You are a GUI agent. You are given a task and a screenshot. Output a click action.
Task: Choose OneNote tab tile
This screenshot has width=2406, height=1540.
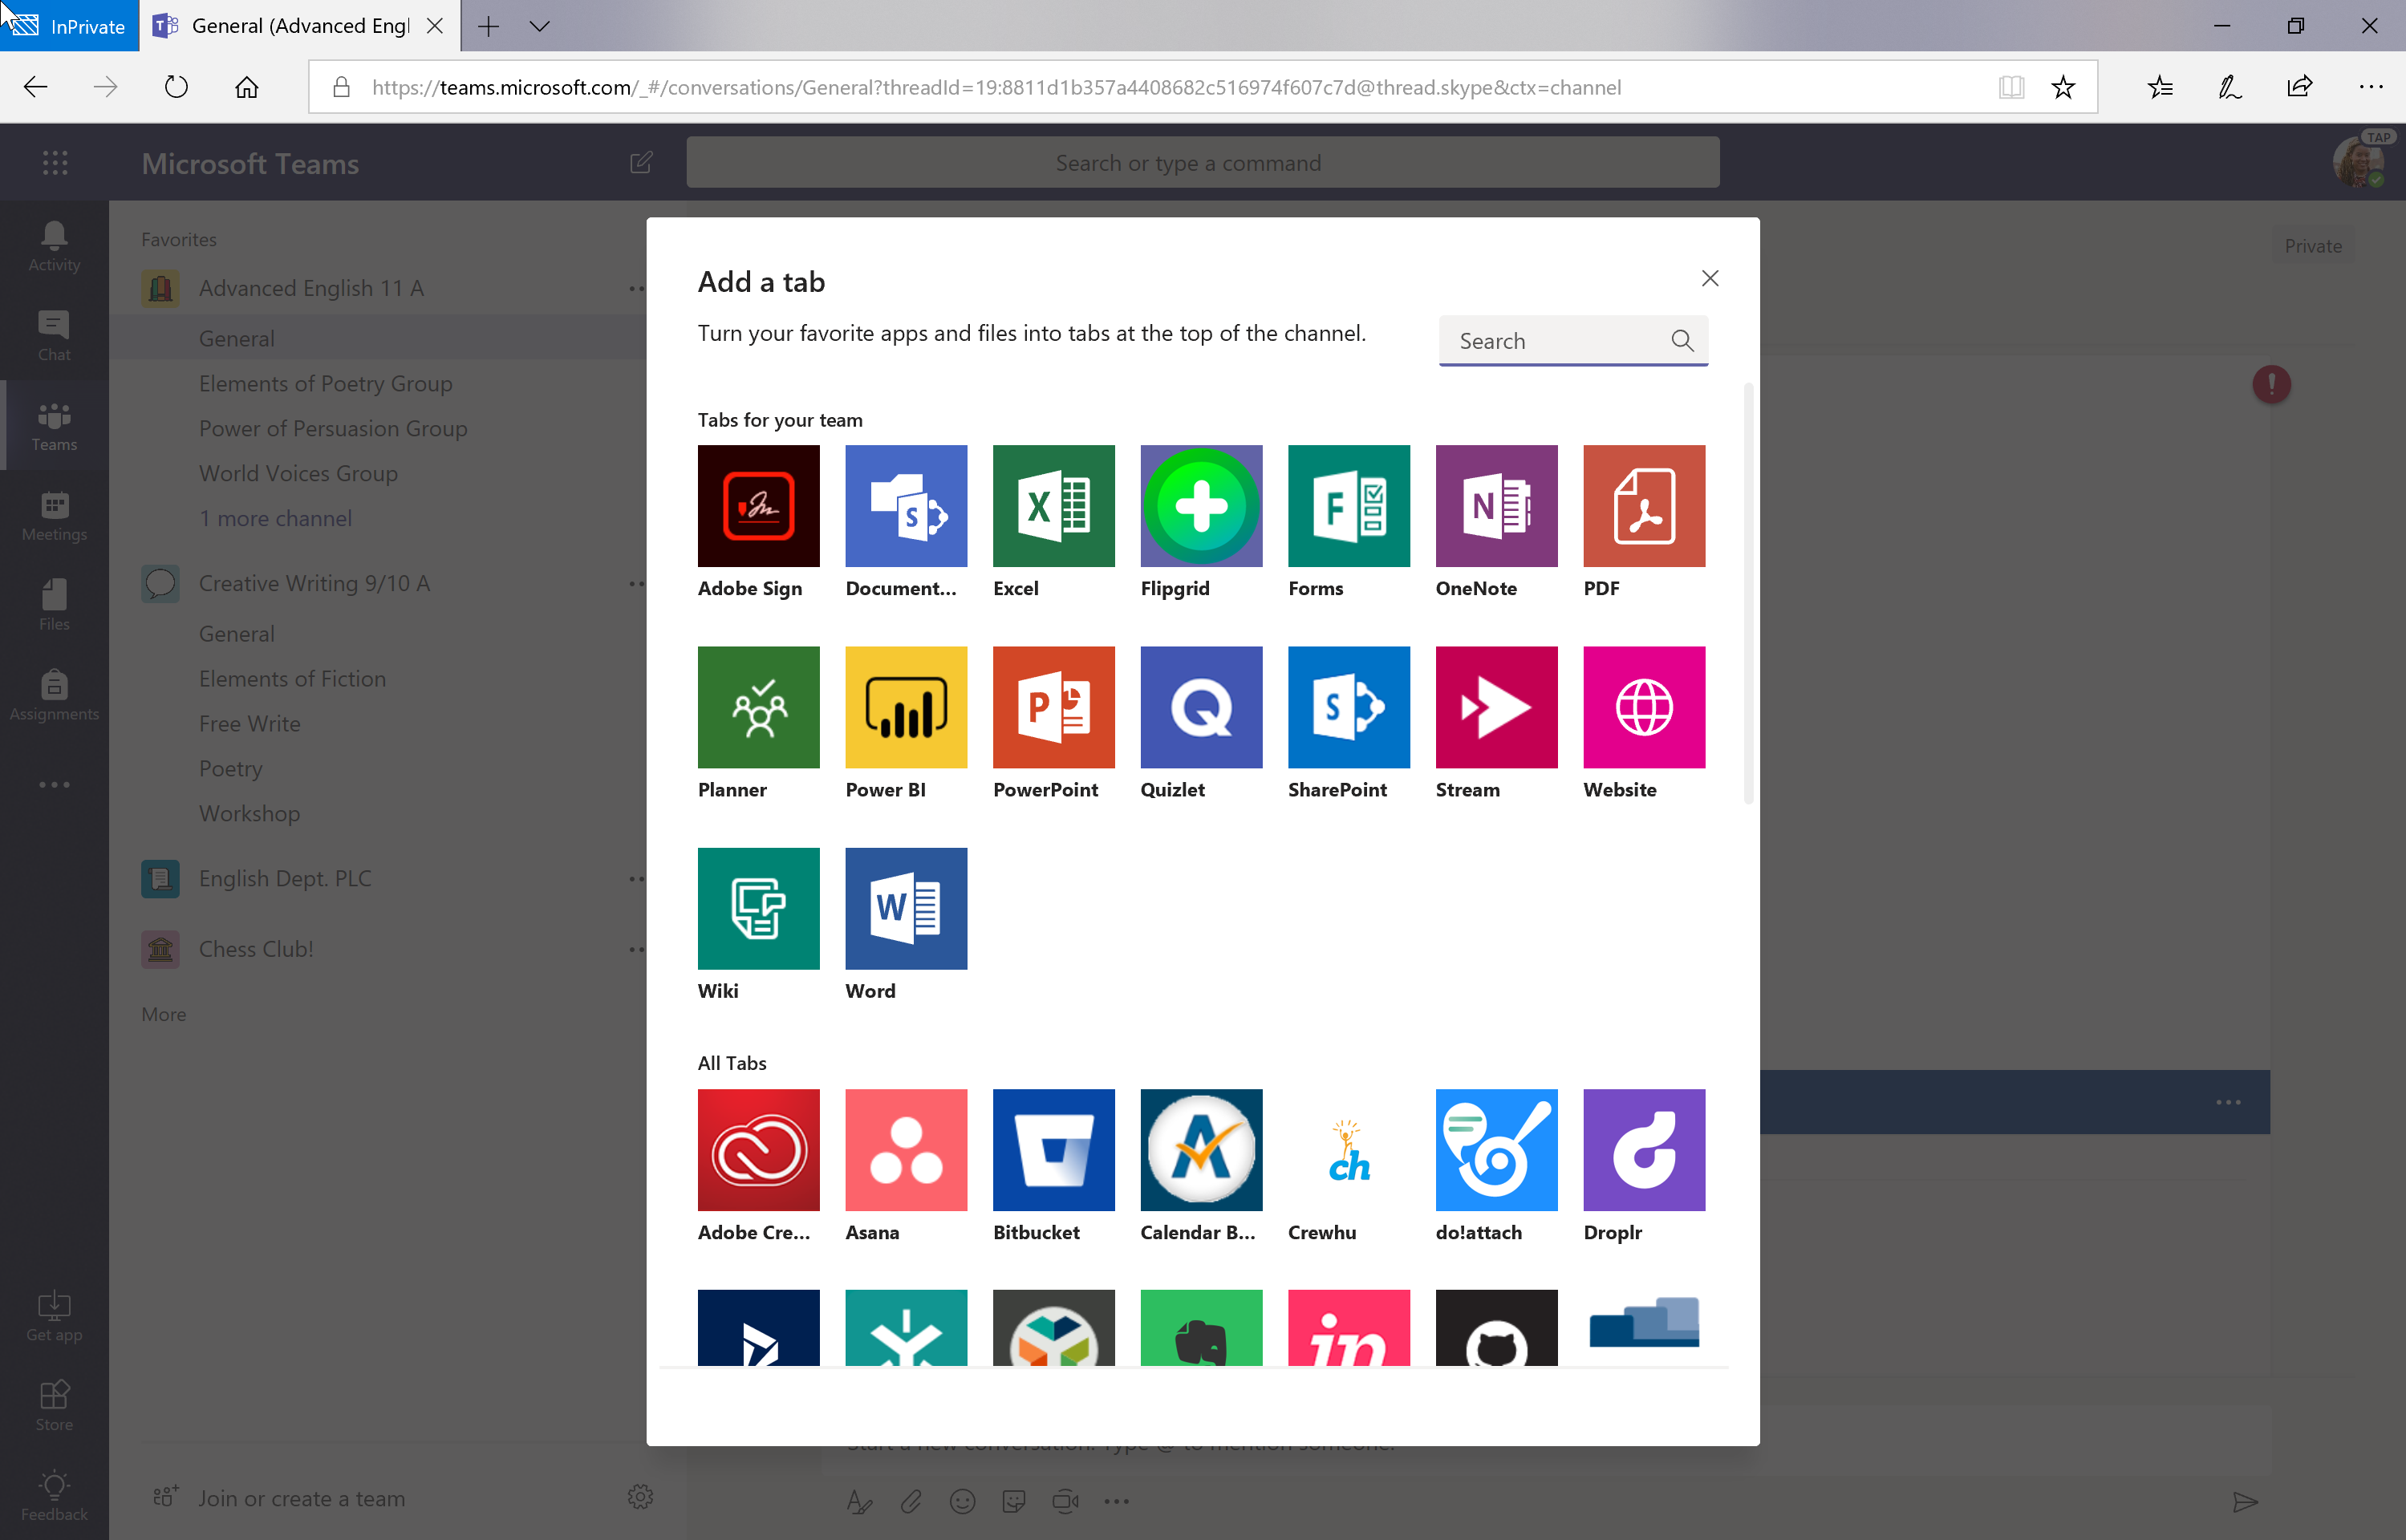1496,506
